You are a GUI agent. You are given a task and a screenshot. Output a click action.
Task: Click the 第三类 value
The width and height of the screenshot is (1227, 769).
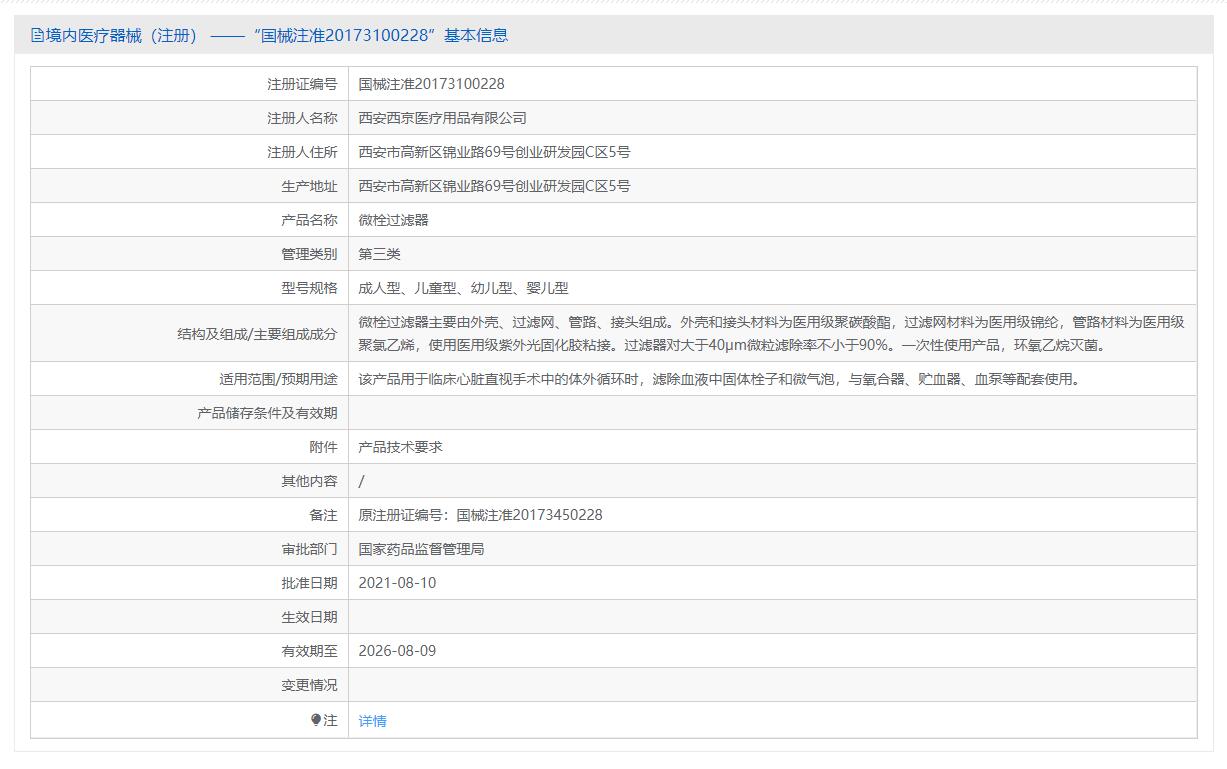pos(380,254)
